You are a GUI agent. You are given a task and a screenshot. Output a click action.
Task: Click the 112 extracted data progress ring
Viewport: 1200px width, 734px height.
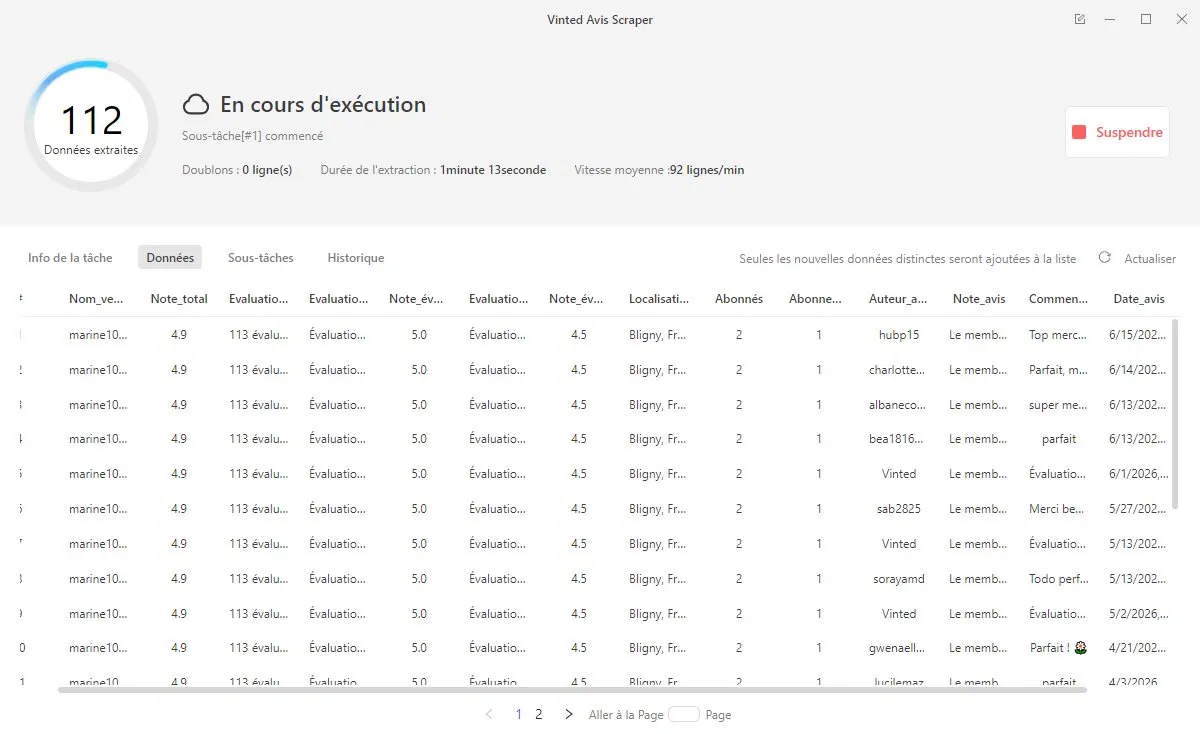(91, 127)
